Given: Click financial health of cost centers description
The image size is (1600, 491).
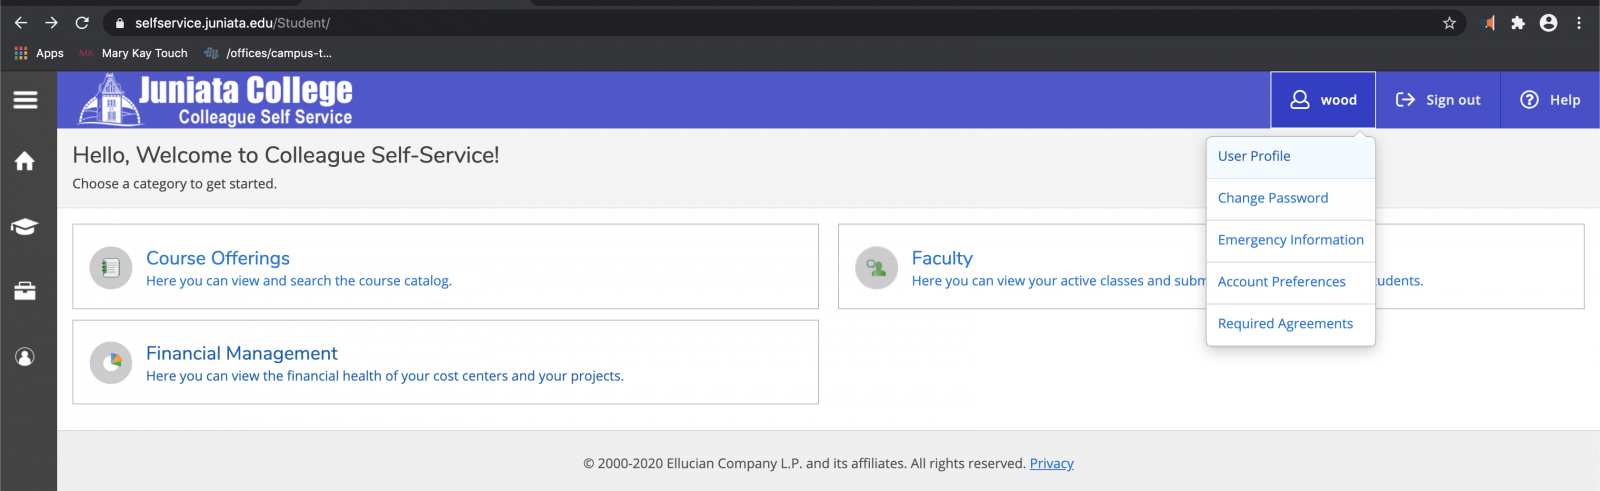Looking at the screenshot, I should [x=385, y=377].
